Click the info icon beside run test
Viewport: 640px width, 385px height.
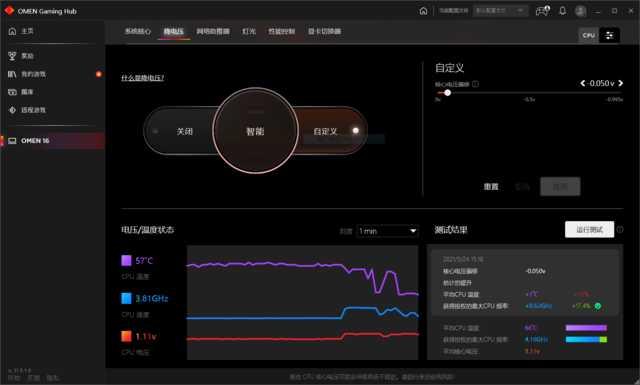coord(620,229)
